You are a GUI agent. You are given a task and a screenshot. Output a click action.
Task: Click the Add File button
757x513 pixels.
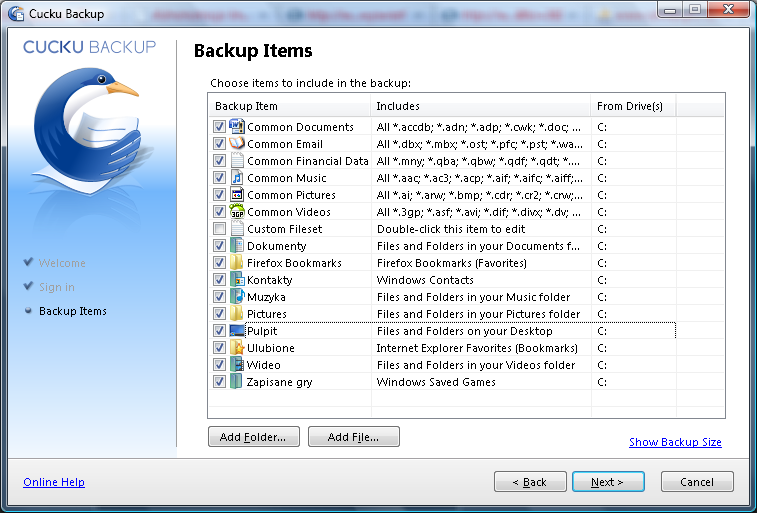(353, 437)
